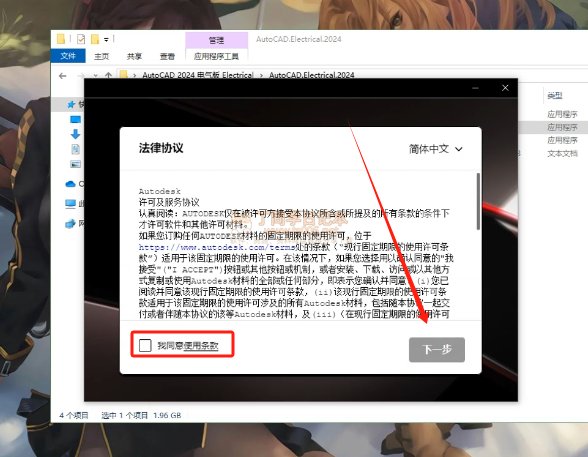Select the 管理 contextual tab
Viewport: 588px width, 457px height.
216,40
